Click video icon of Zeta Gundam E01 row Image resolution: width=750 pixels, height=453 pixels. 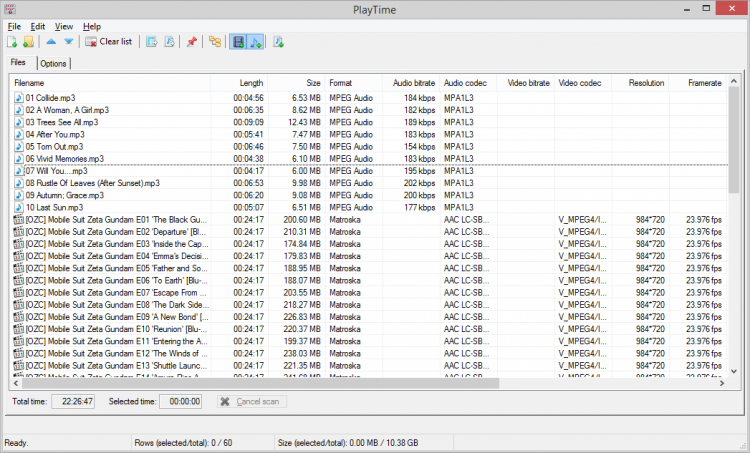pos(19,220)
